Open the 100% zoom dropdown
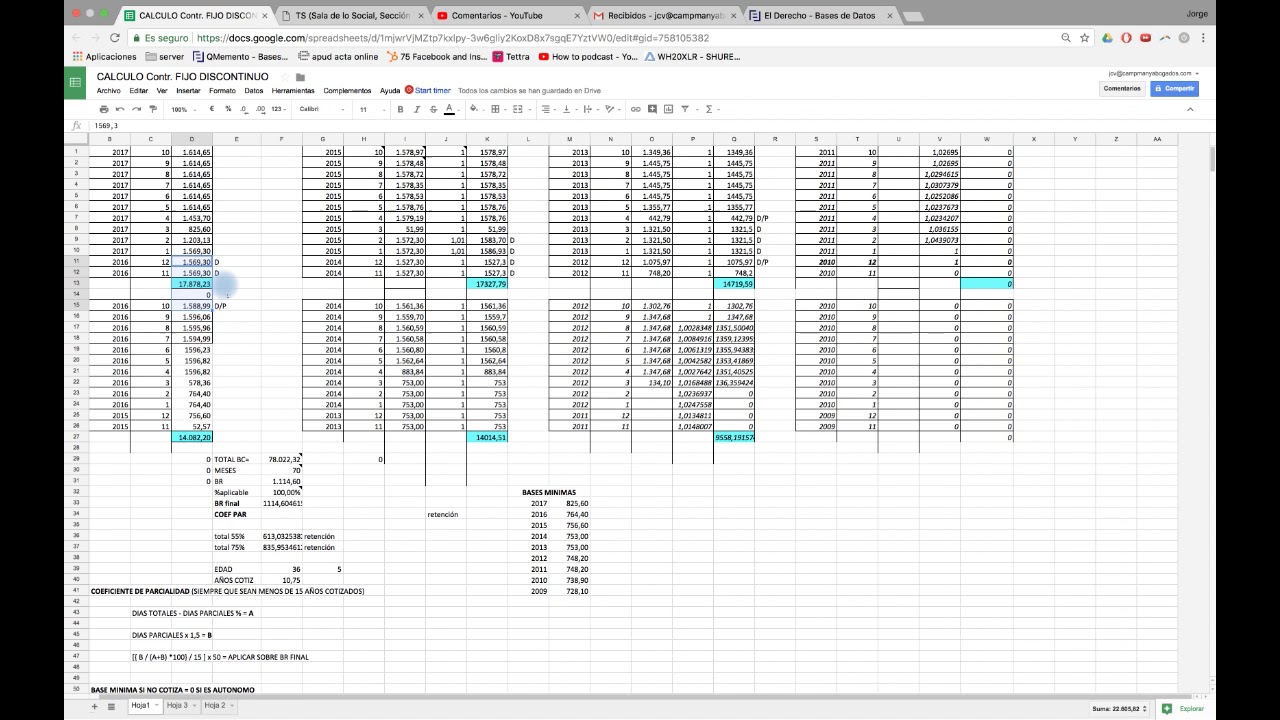This screenshot has height=720, width=1280. [x=183, y=109]
